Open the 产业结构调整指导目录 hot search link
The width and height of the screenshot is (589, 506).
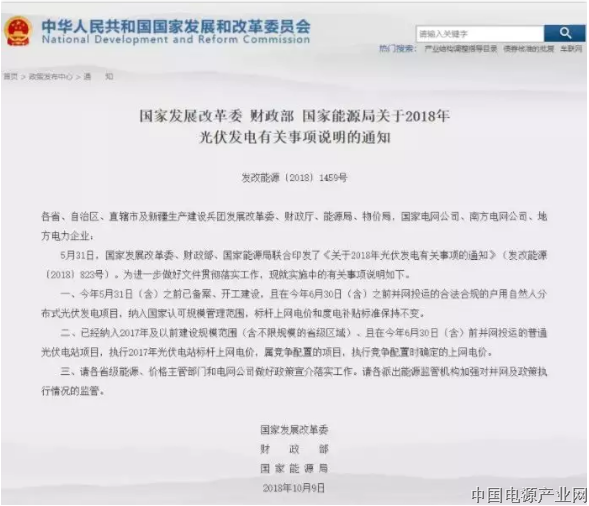coord(461,48)
